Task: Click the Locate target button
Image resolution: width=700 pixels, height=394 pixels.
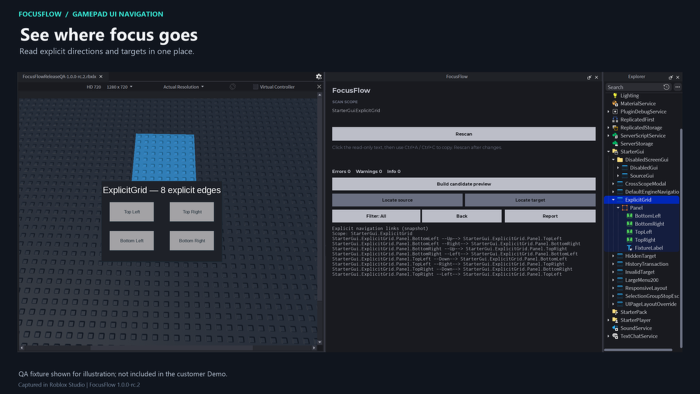Action: pyautogui.click(x=530, y=200)
